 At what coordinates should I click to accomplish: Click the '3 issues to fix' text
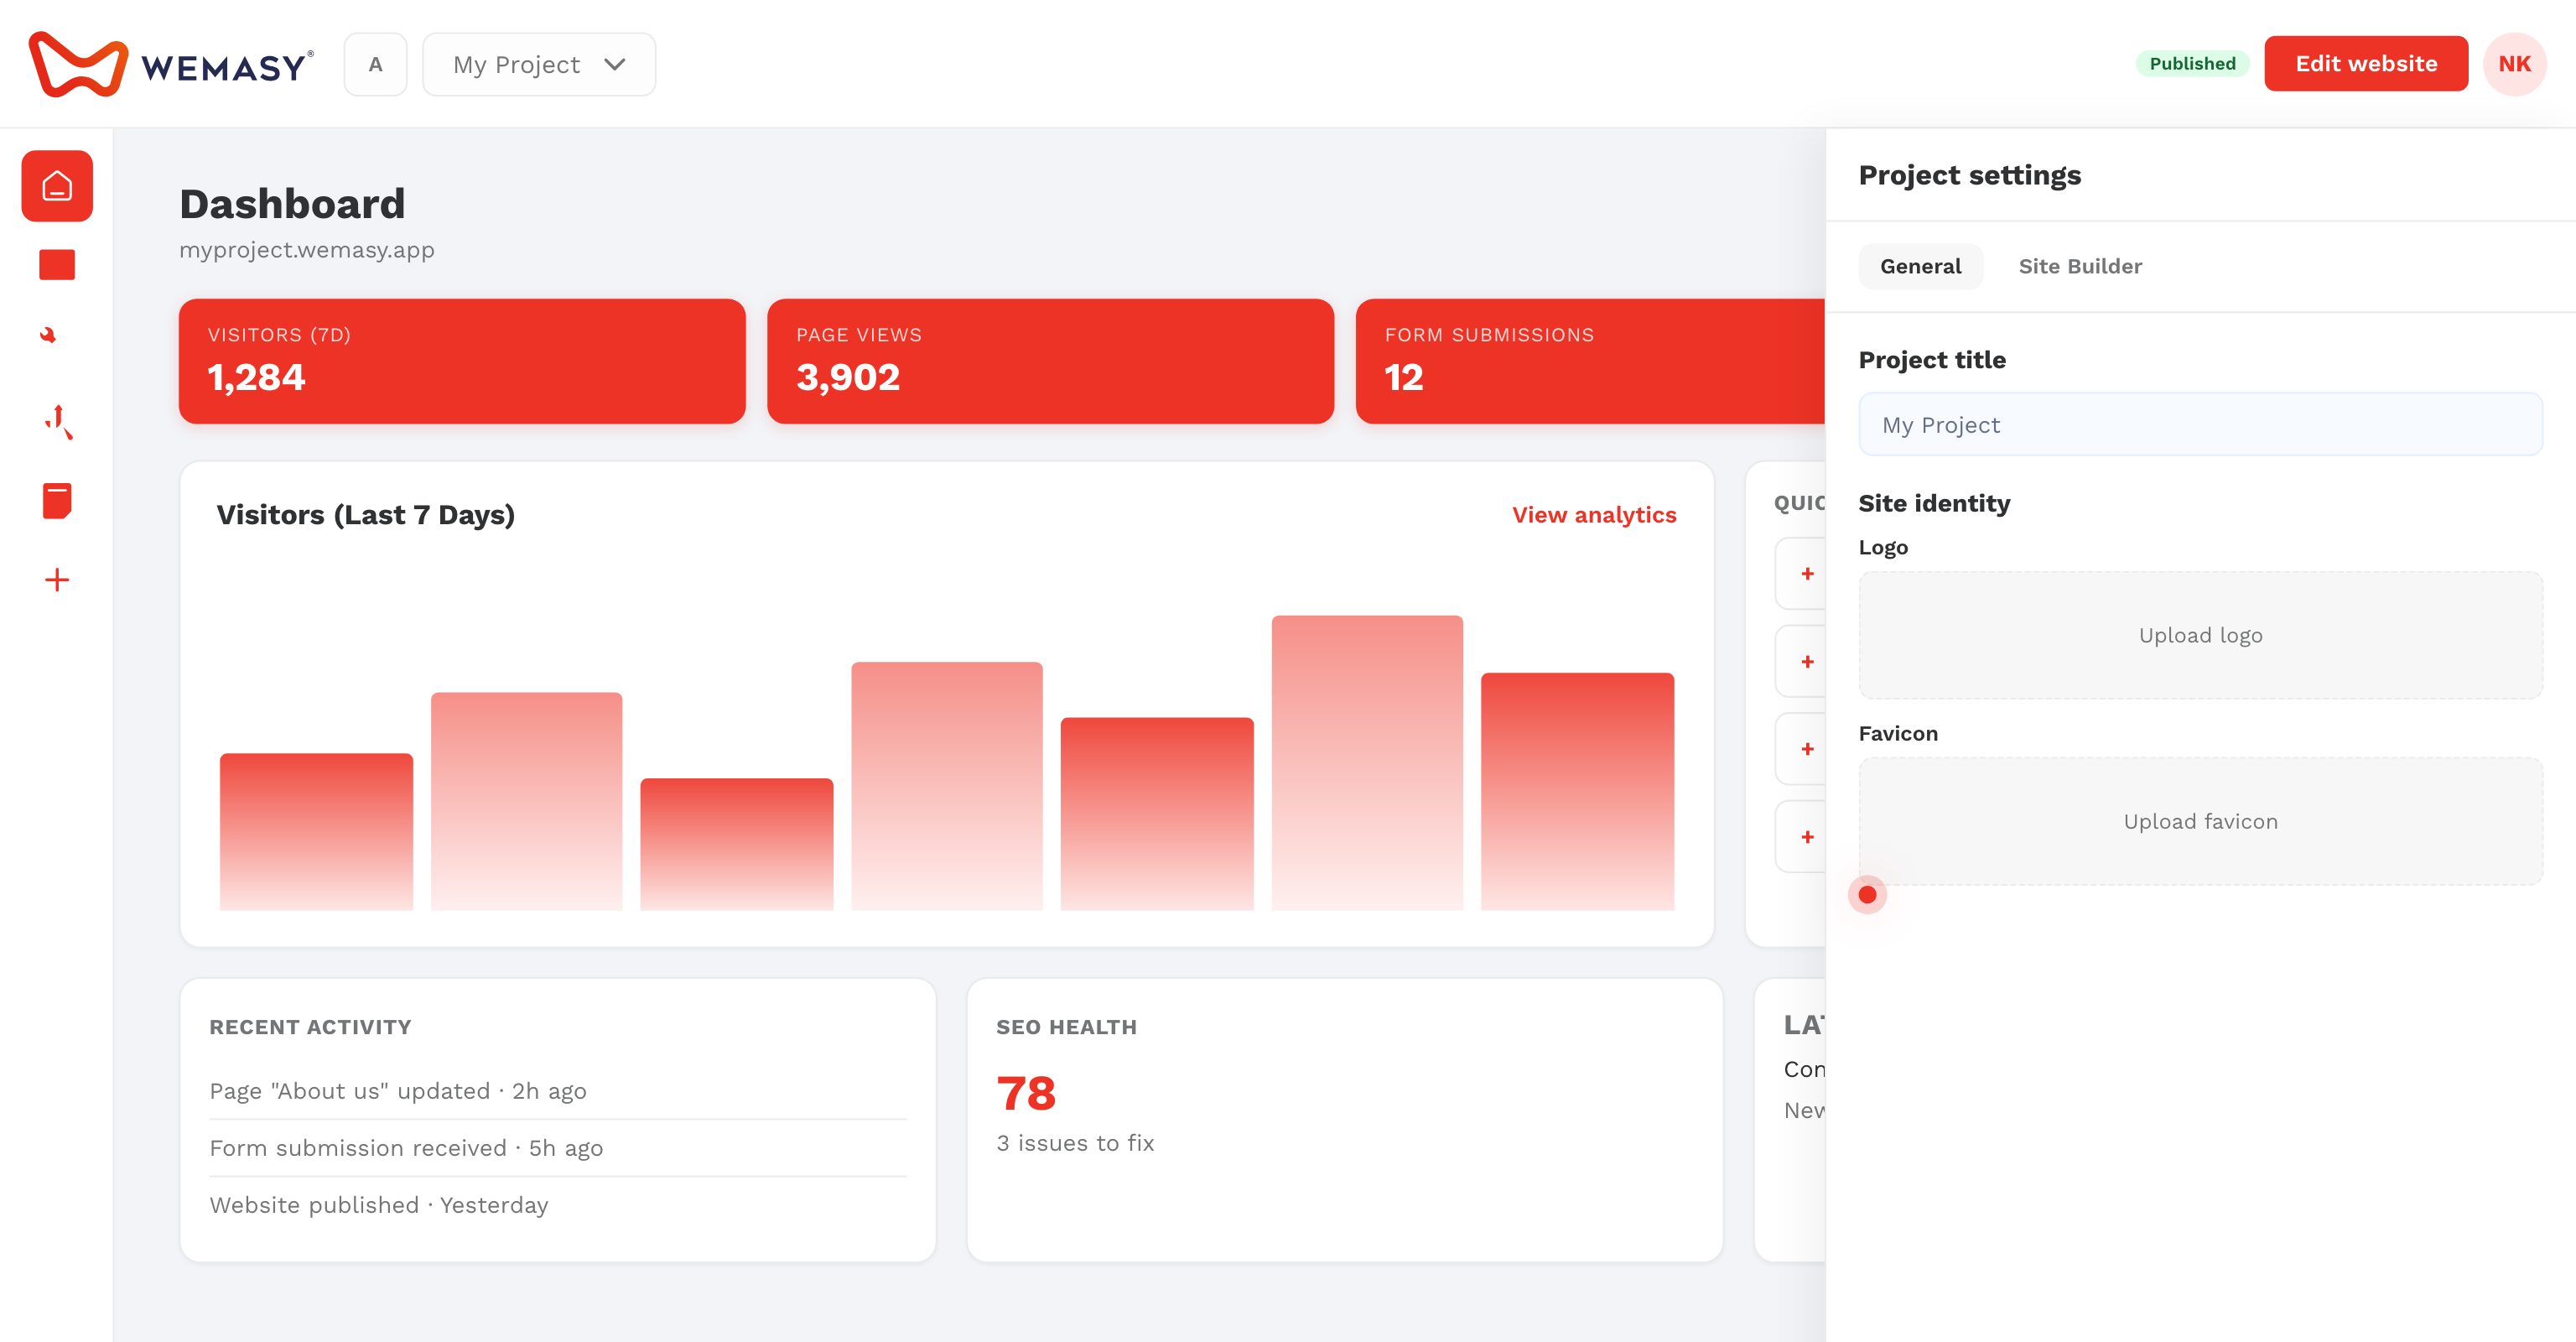[1075, 1143]
